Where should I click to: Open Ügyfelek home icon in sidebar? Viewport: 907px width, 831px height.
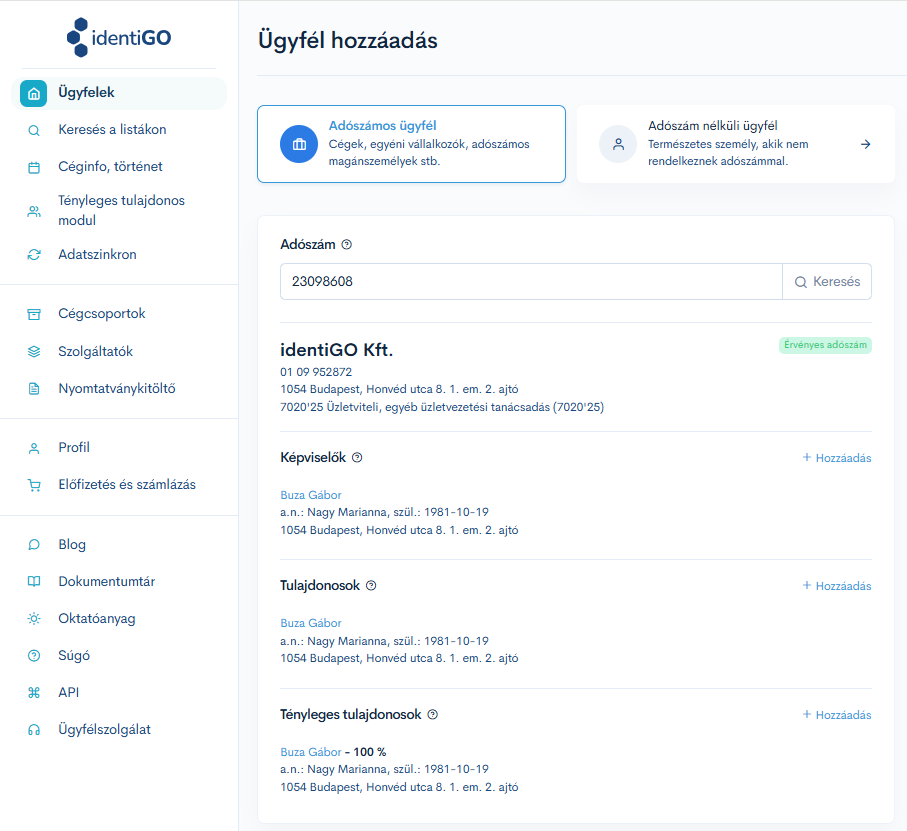point(34,93)
